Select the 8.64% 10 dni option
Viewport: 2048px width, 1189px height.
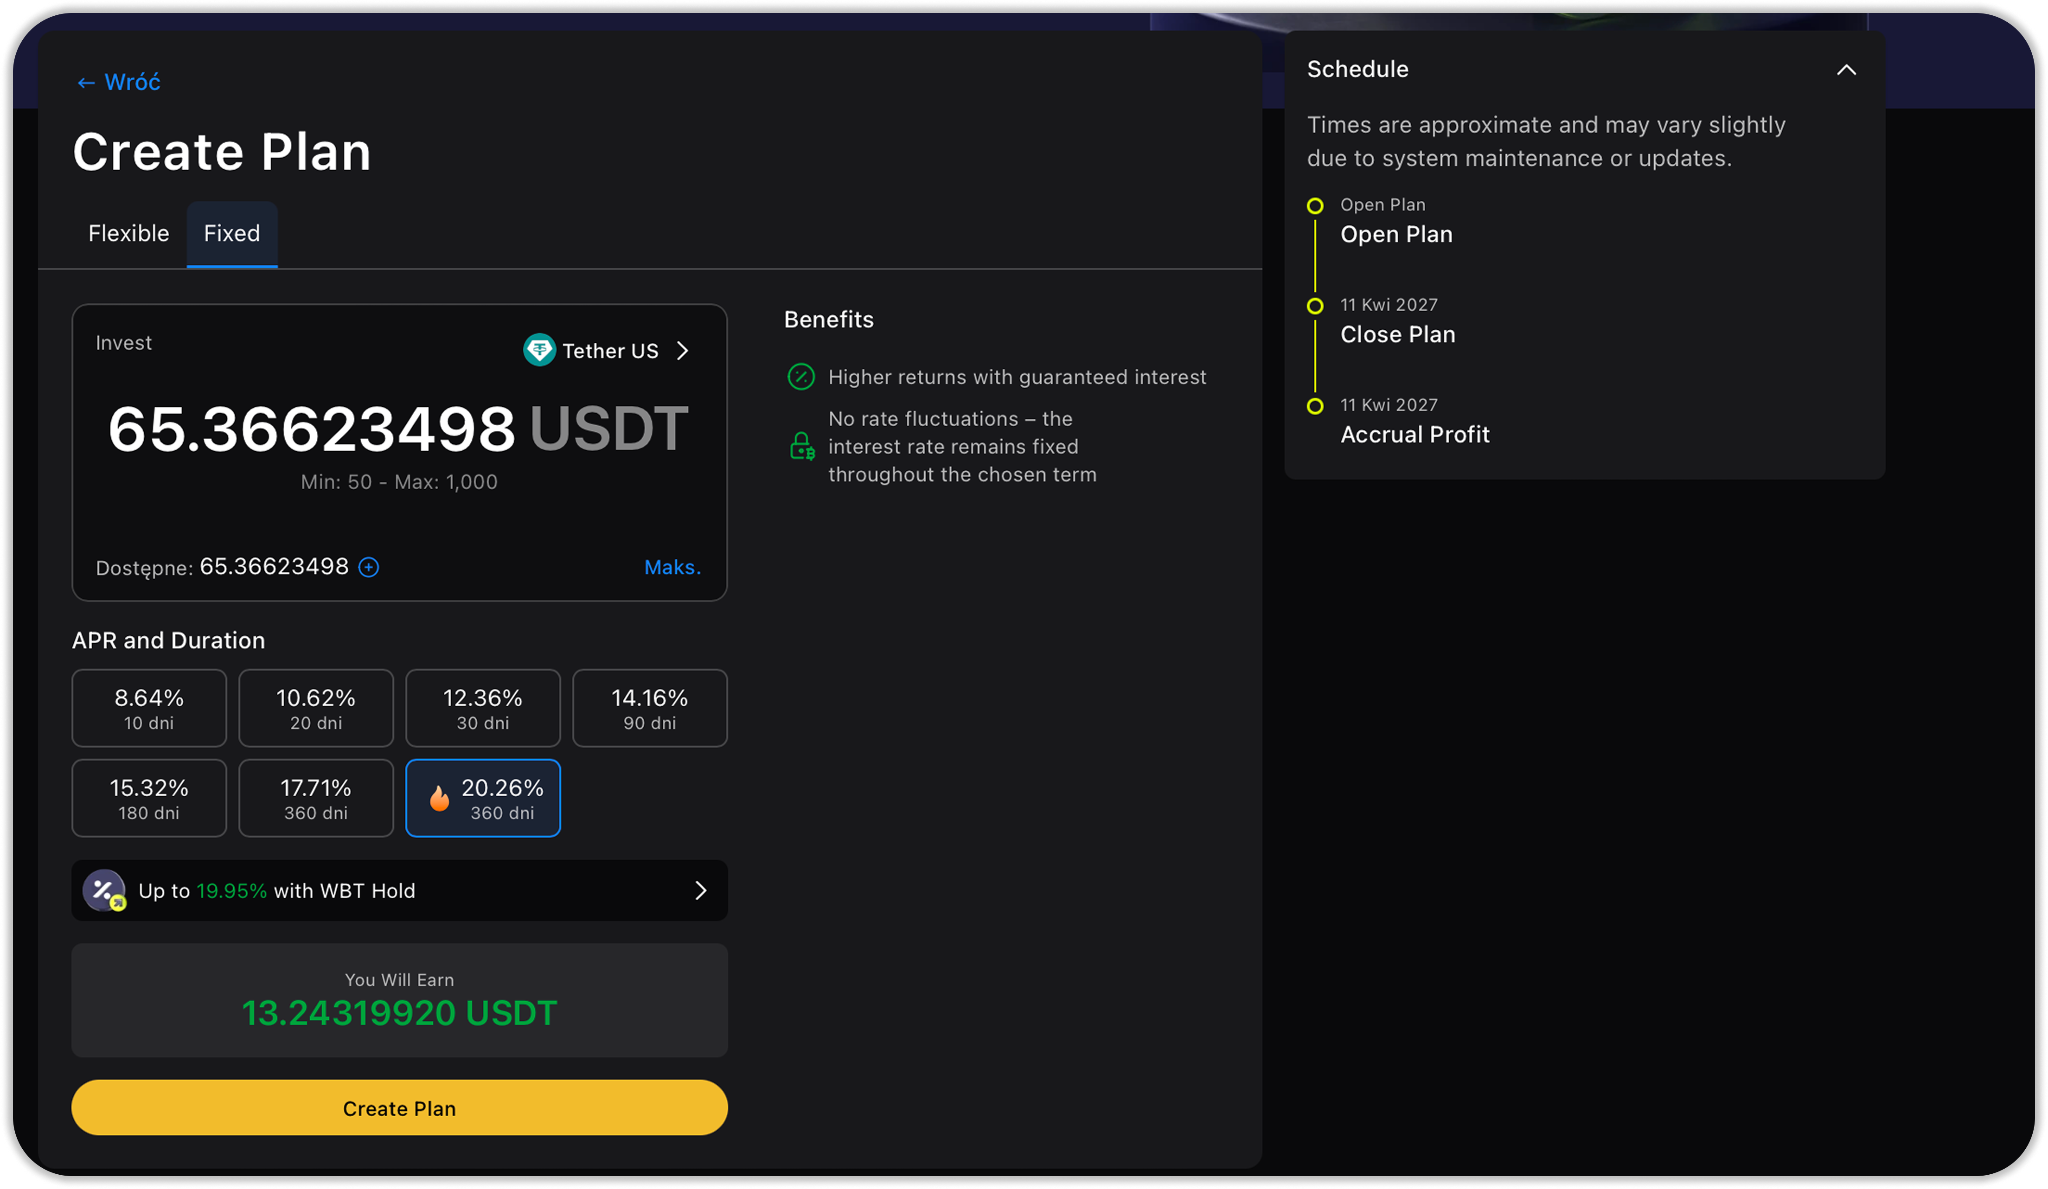tap(149, 708)
